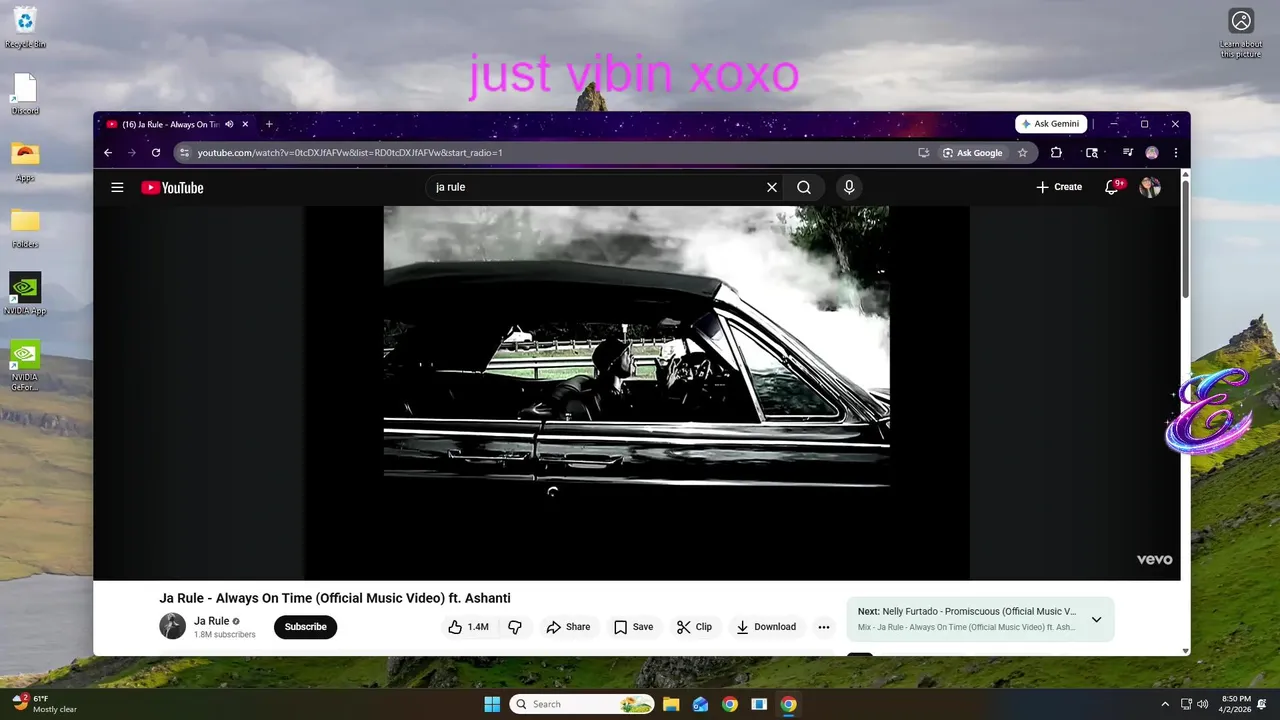The width and height of the screenshot is (1280, 720).
Task: Share the Always On Time video
Action: (x=568, y=627)
